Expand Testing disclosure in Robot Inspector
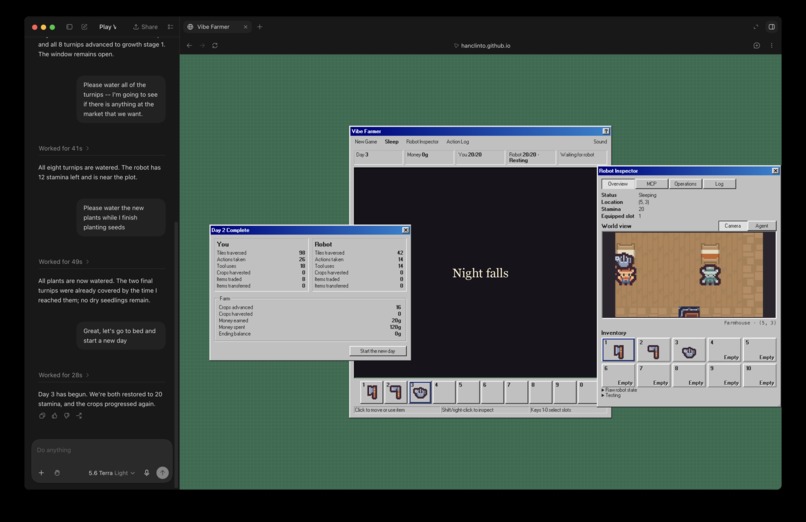This screenshot has width=806, height=522. pyautogui.click(x=611, y=395)
